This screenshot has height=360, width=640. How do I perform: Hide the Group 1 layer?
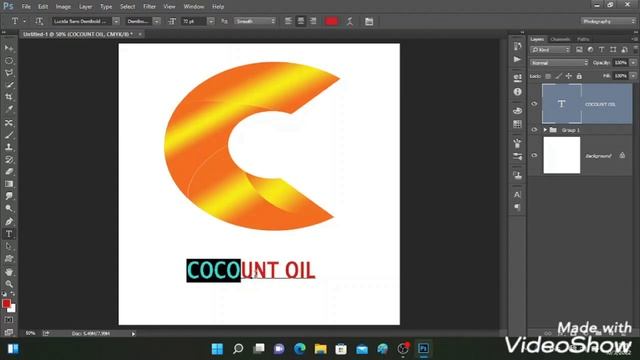pyautogui.click(x=534, y=130)
